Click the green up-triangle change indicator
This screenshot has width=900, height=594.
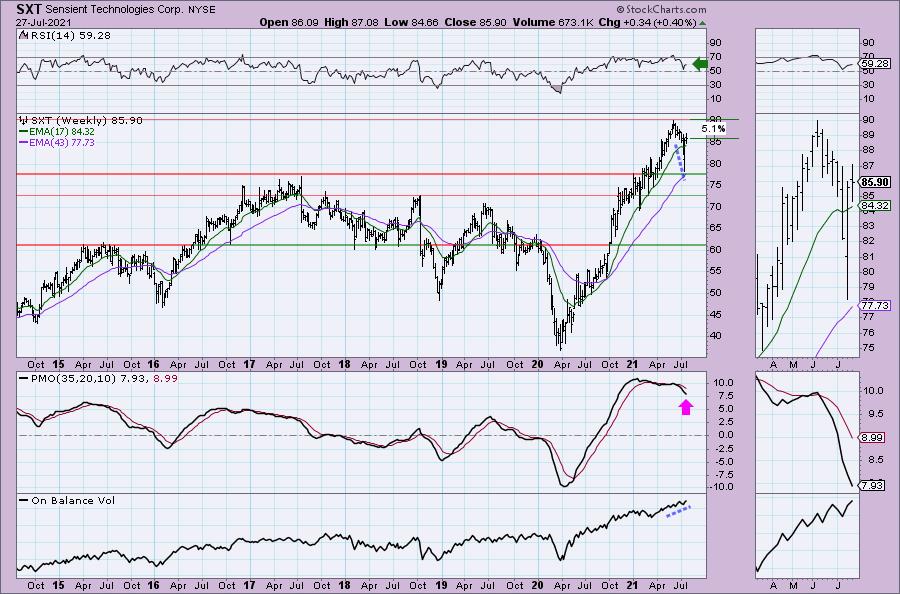[x=703, y=23]
